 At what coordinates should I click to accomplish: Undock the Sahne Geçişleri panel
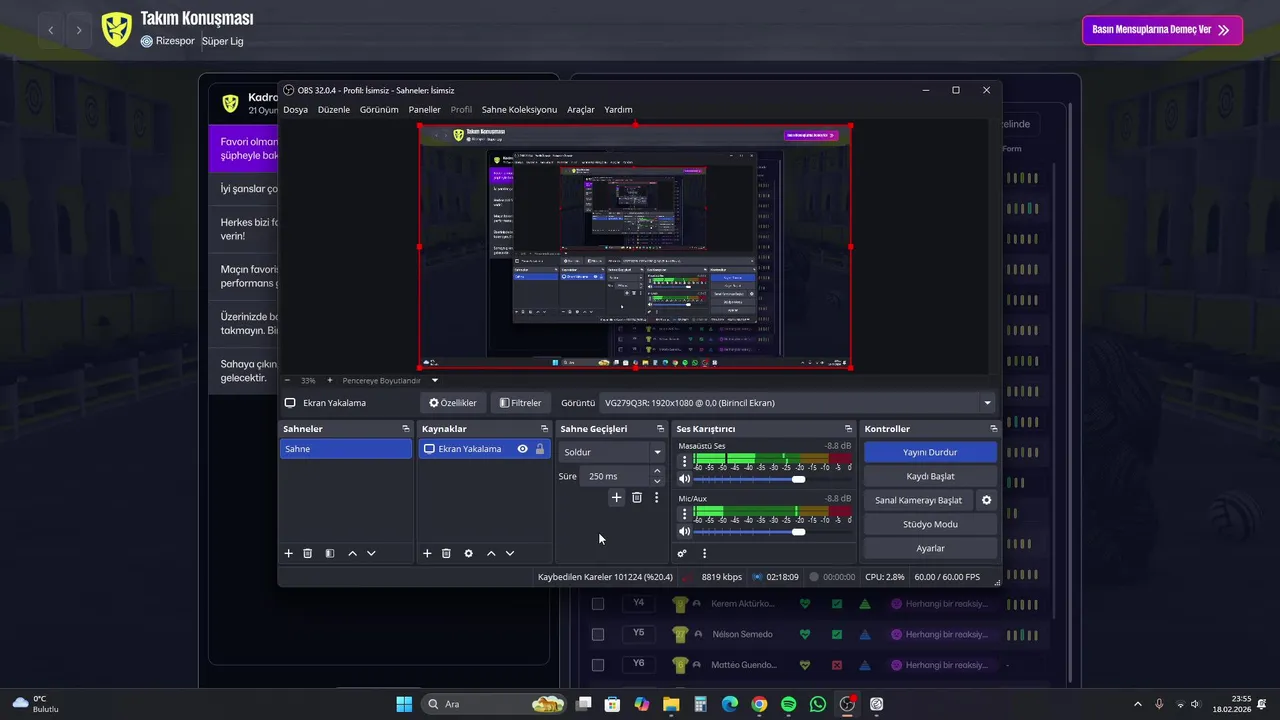pyautogui.click(x=660, y=429)
